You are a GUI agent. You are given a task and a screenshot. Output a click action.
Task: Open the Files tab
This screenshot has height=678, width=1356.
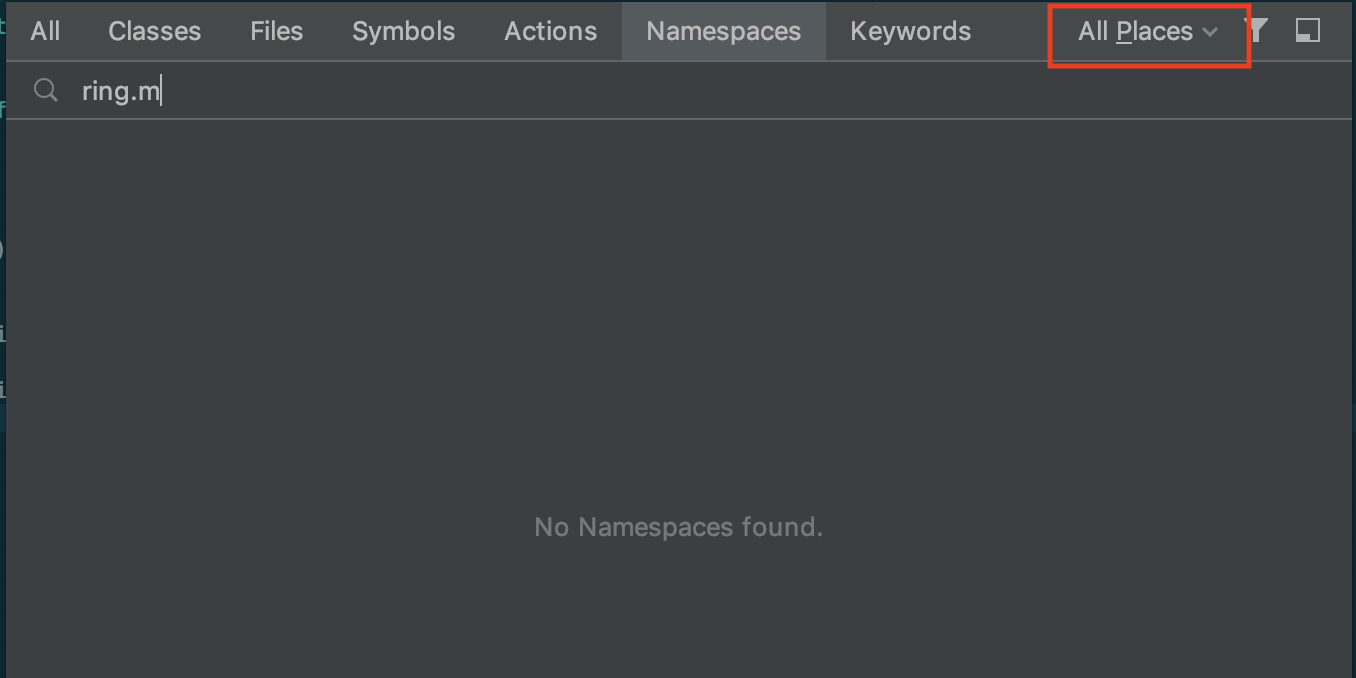(x=276, y=30)
